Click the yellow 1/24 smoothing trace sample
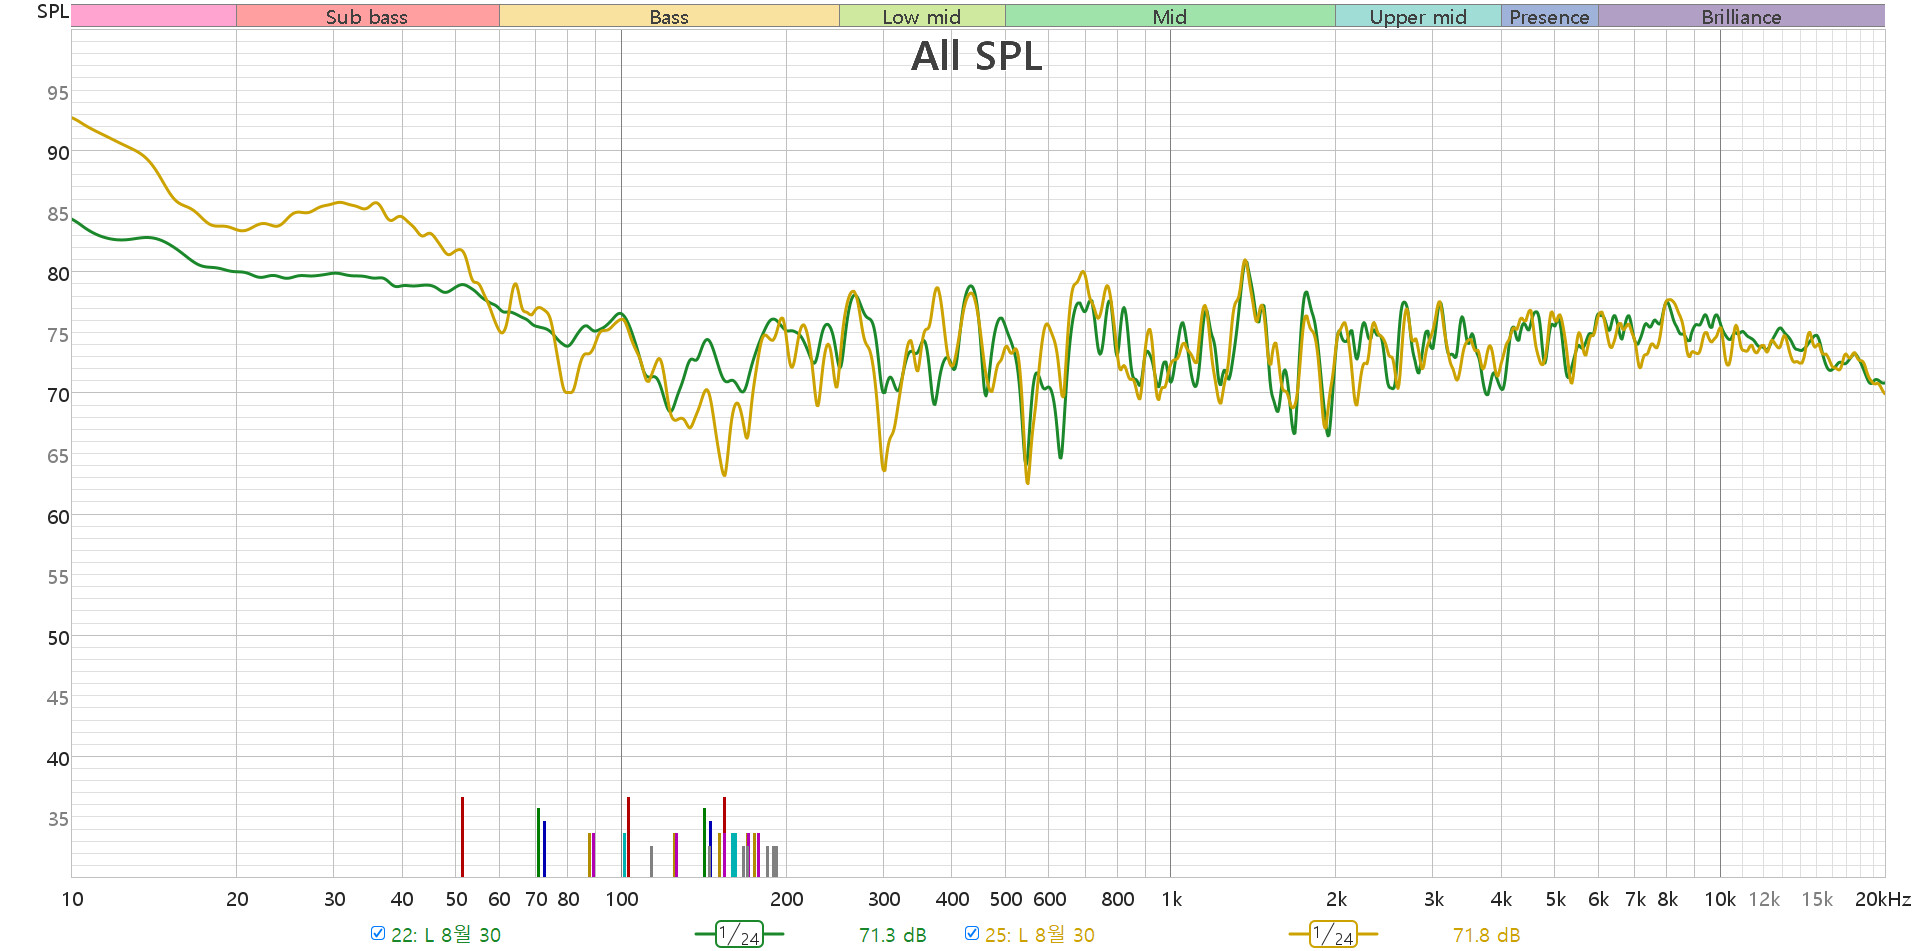The image size is (1920, 951). [1334, 934]
